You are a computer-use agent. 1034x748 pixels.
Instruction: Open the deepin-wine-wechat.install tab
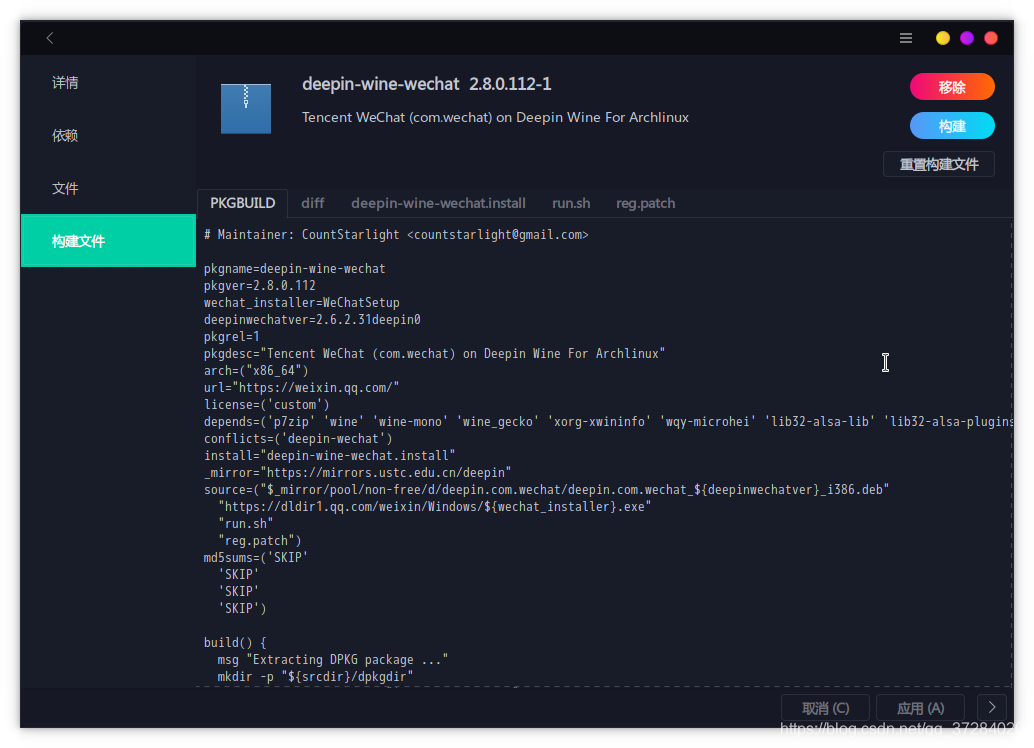(x=438, y=203)
